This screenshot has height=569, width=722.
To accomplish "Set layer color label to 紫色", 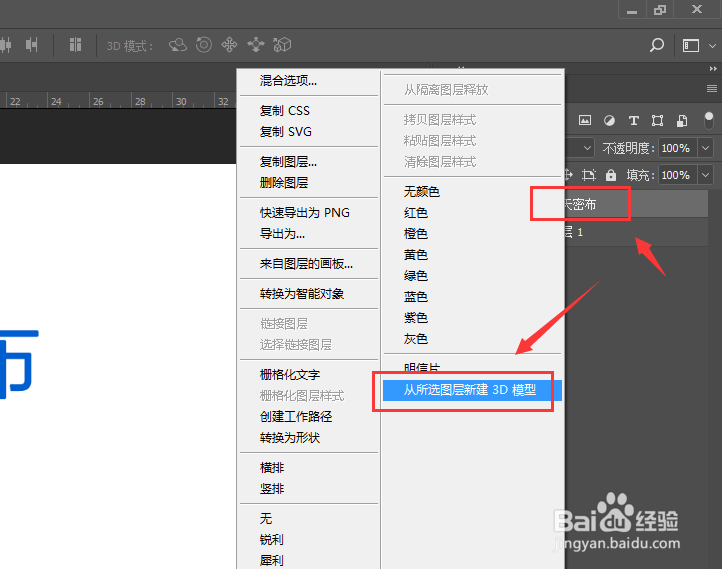I will click(x=416, y=318).
